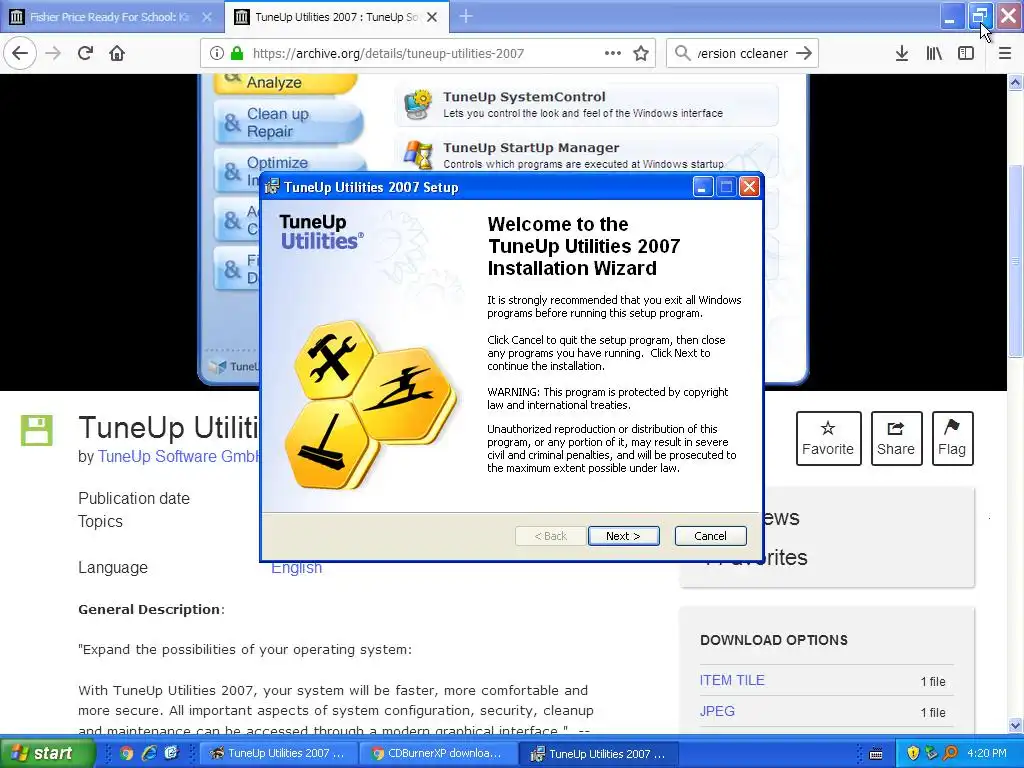The height and width of the screenshot is (768, 1024).
Task: Select the TuneUp Utilities 2007 browser tab
Action: [x=336, y=17]
